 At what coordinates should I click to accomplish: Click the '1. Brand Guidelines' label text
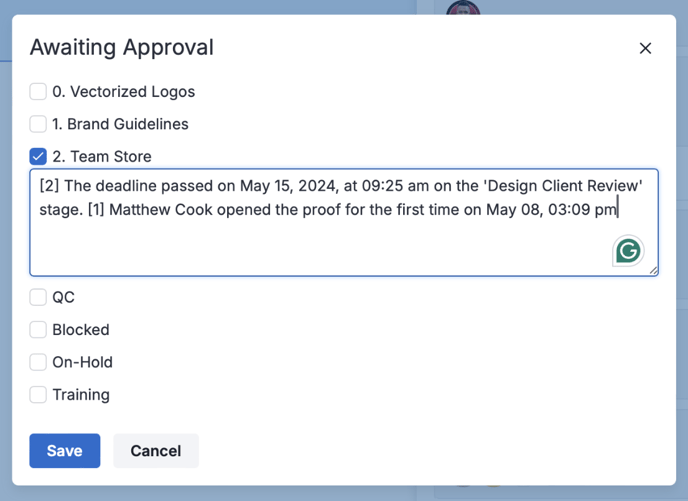120,124
